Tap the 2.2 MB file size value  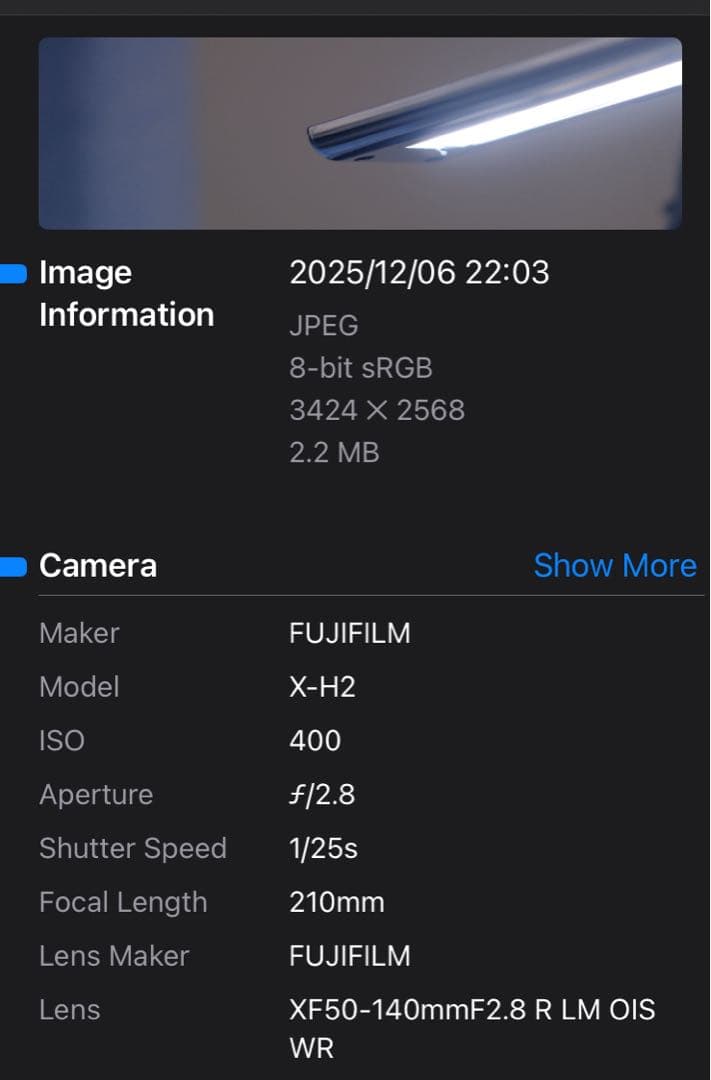click(x=334, y=453)
